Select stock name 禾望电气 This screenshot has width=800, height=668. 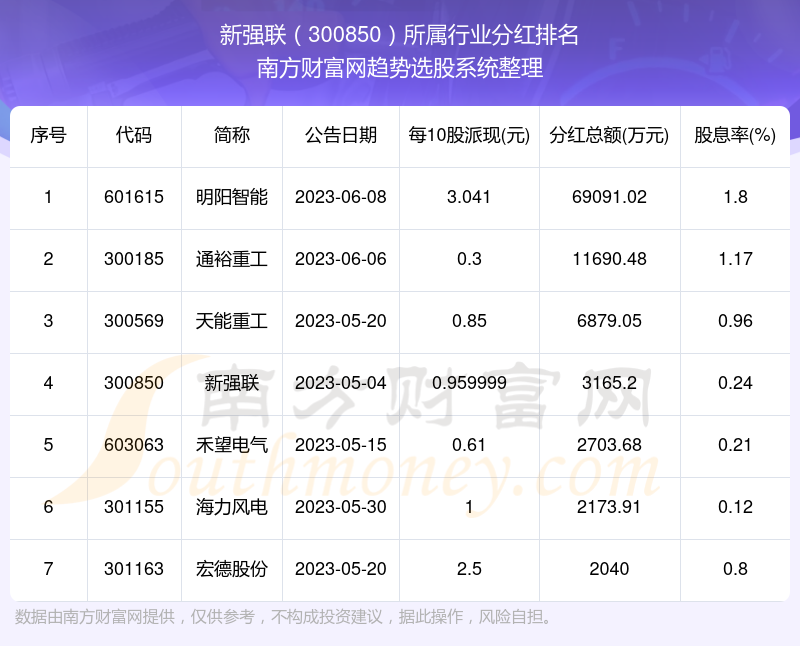[232, 445]
